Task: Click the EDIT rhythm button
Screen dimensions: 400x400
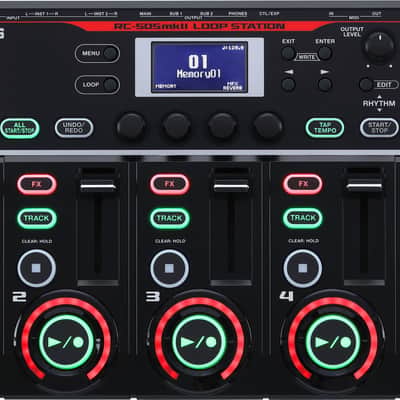Action: [x=366, y=84]
